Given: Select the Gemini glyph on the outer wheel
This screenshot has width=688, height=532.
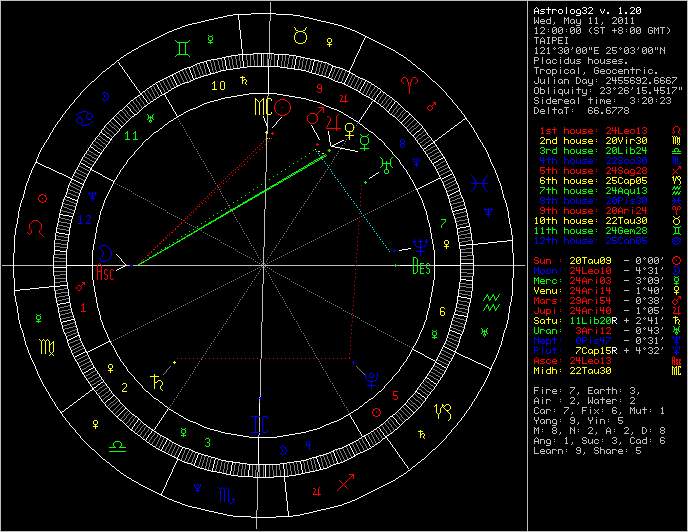Looking at the screenshot, I should pos(183,47).
